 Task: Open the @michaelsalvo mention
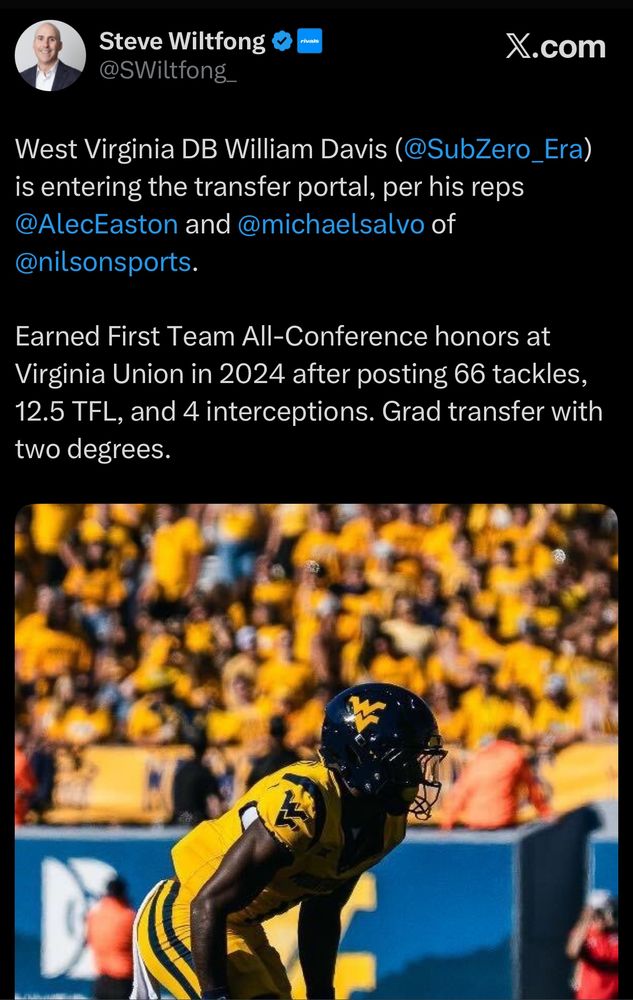coord(331,224)
